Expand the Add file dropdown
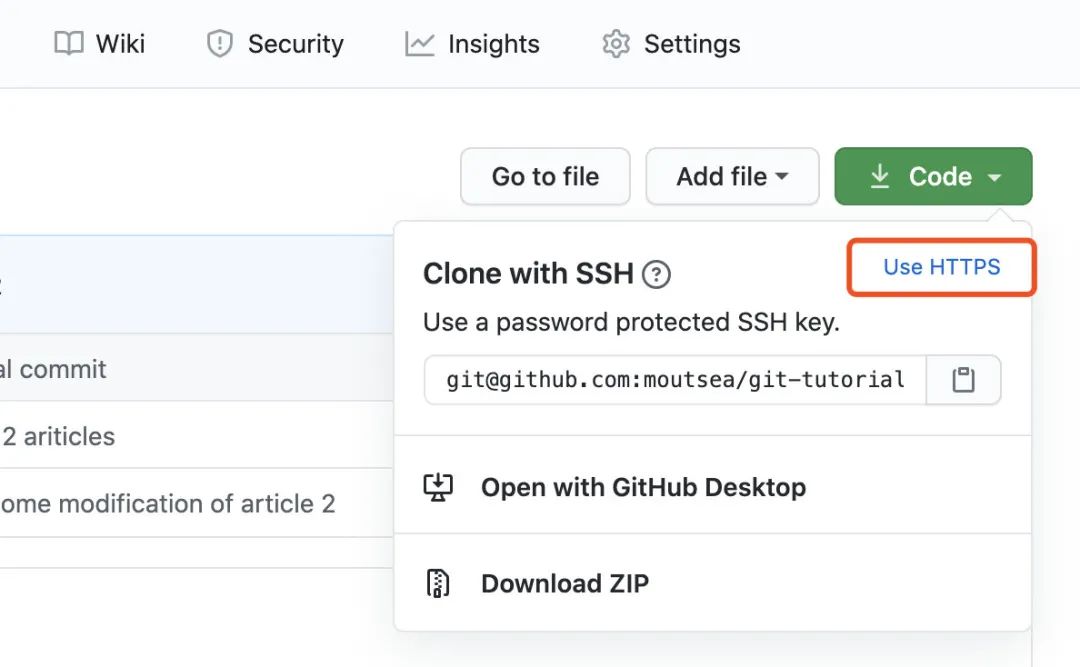Image resolution: width=1080 pixels, height=667 pixels. click(x=732, y=177)
